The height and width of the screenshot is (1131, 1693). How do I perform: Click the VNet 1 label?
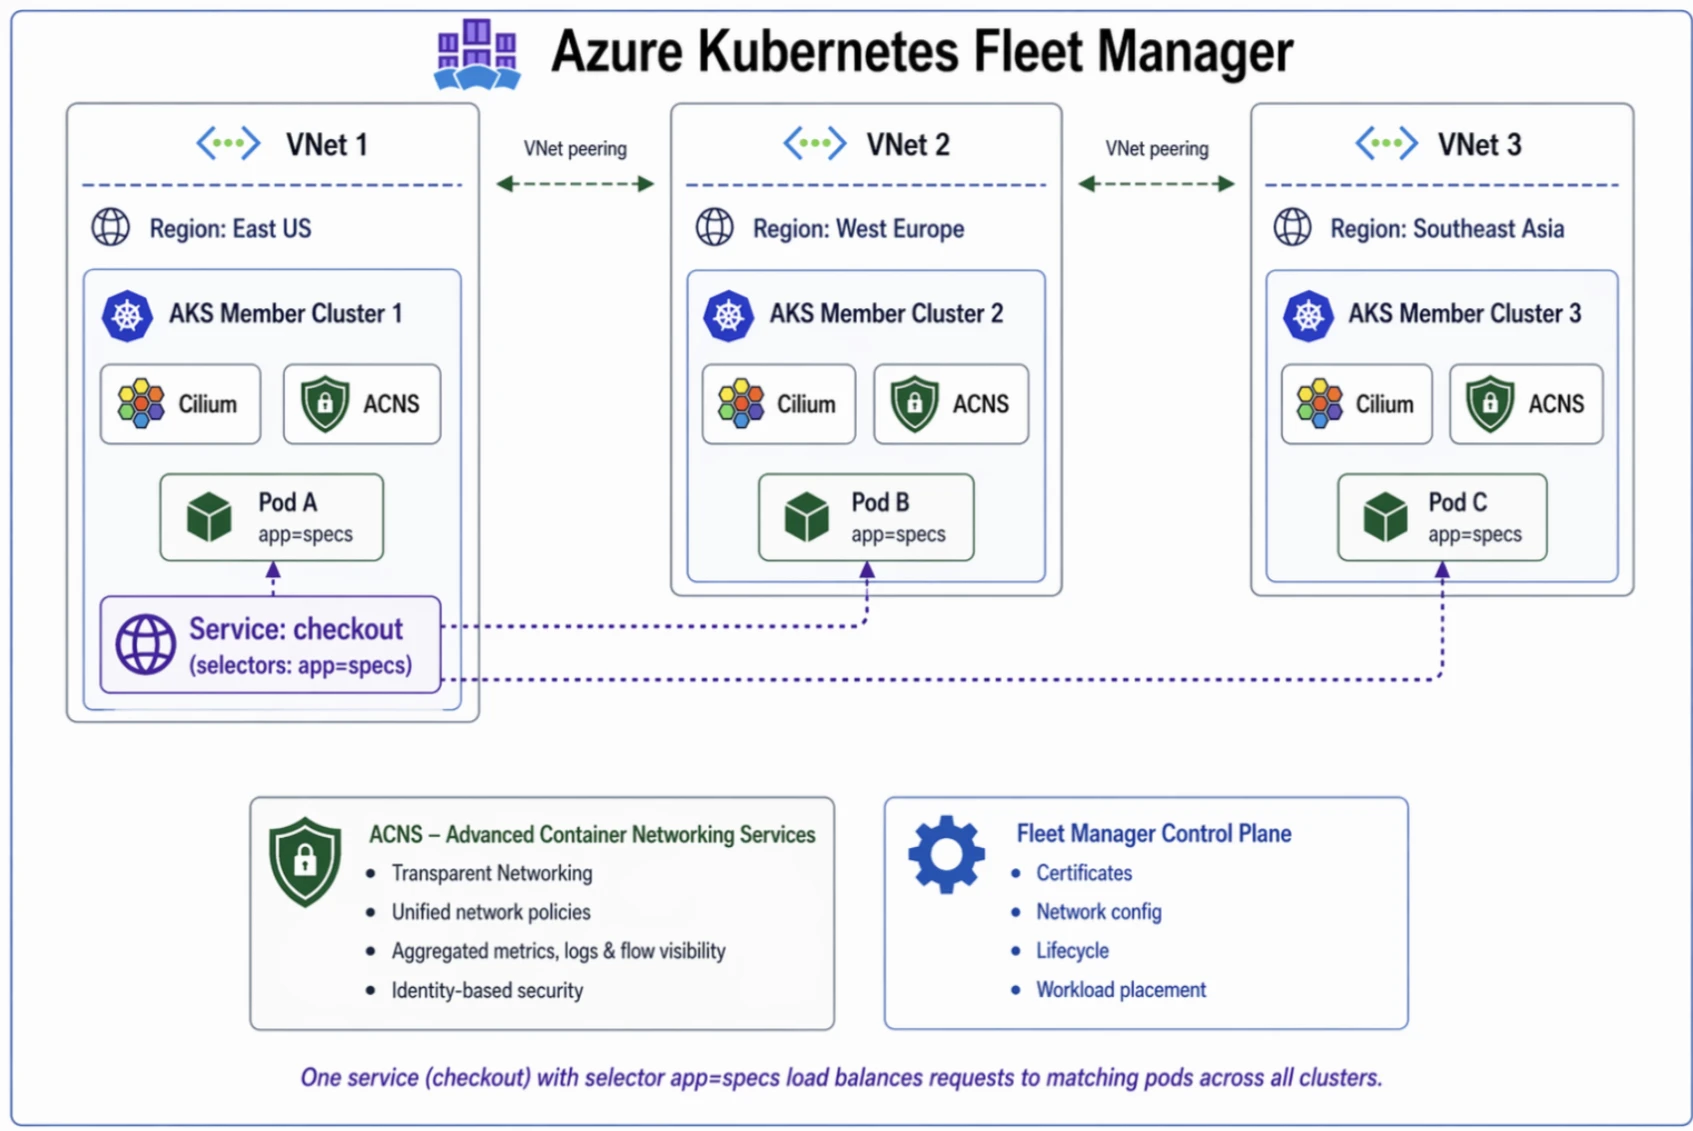coord(327,145)
